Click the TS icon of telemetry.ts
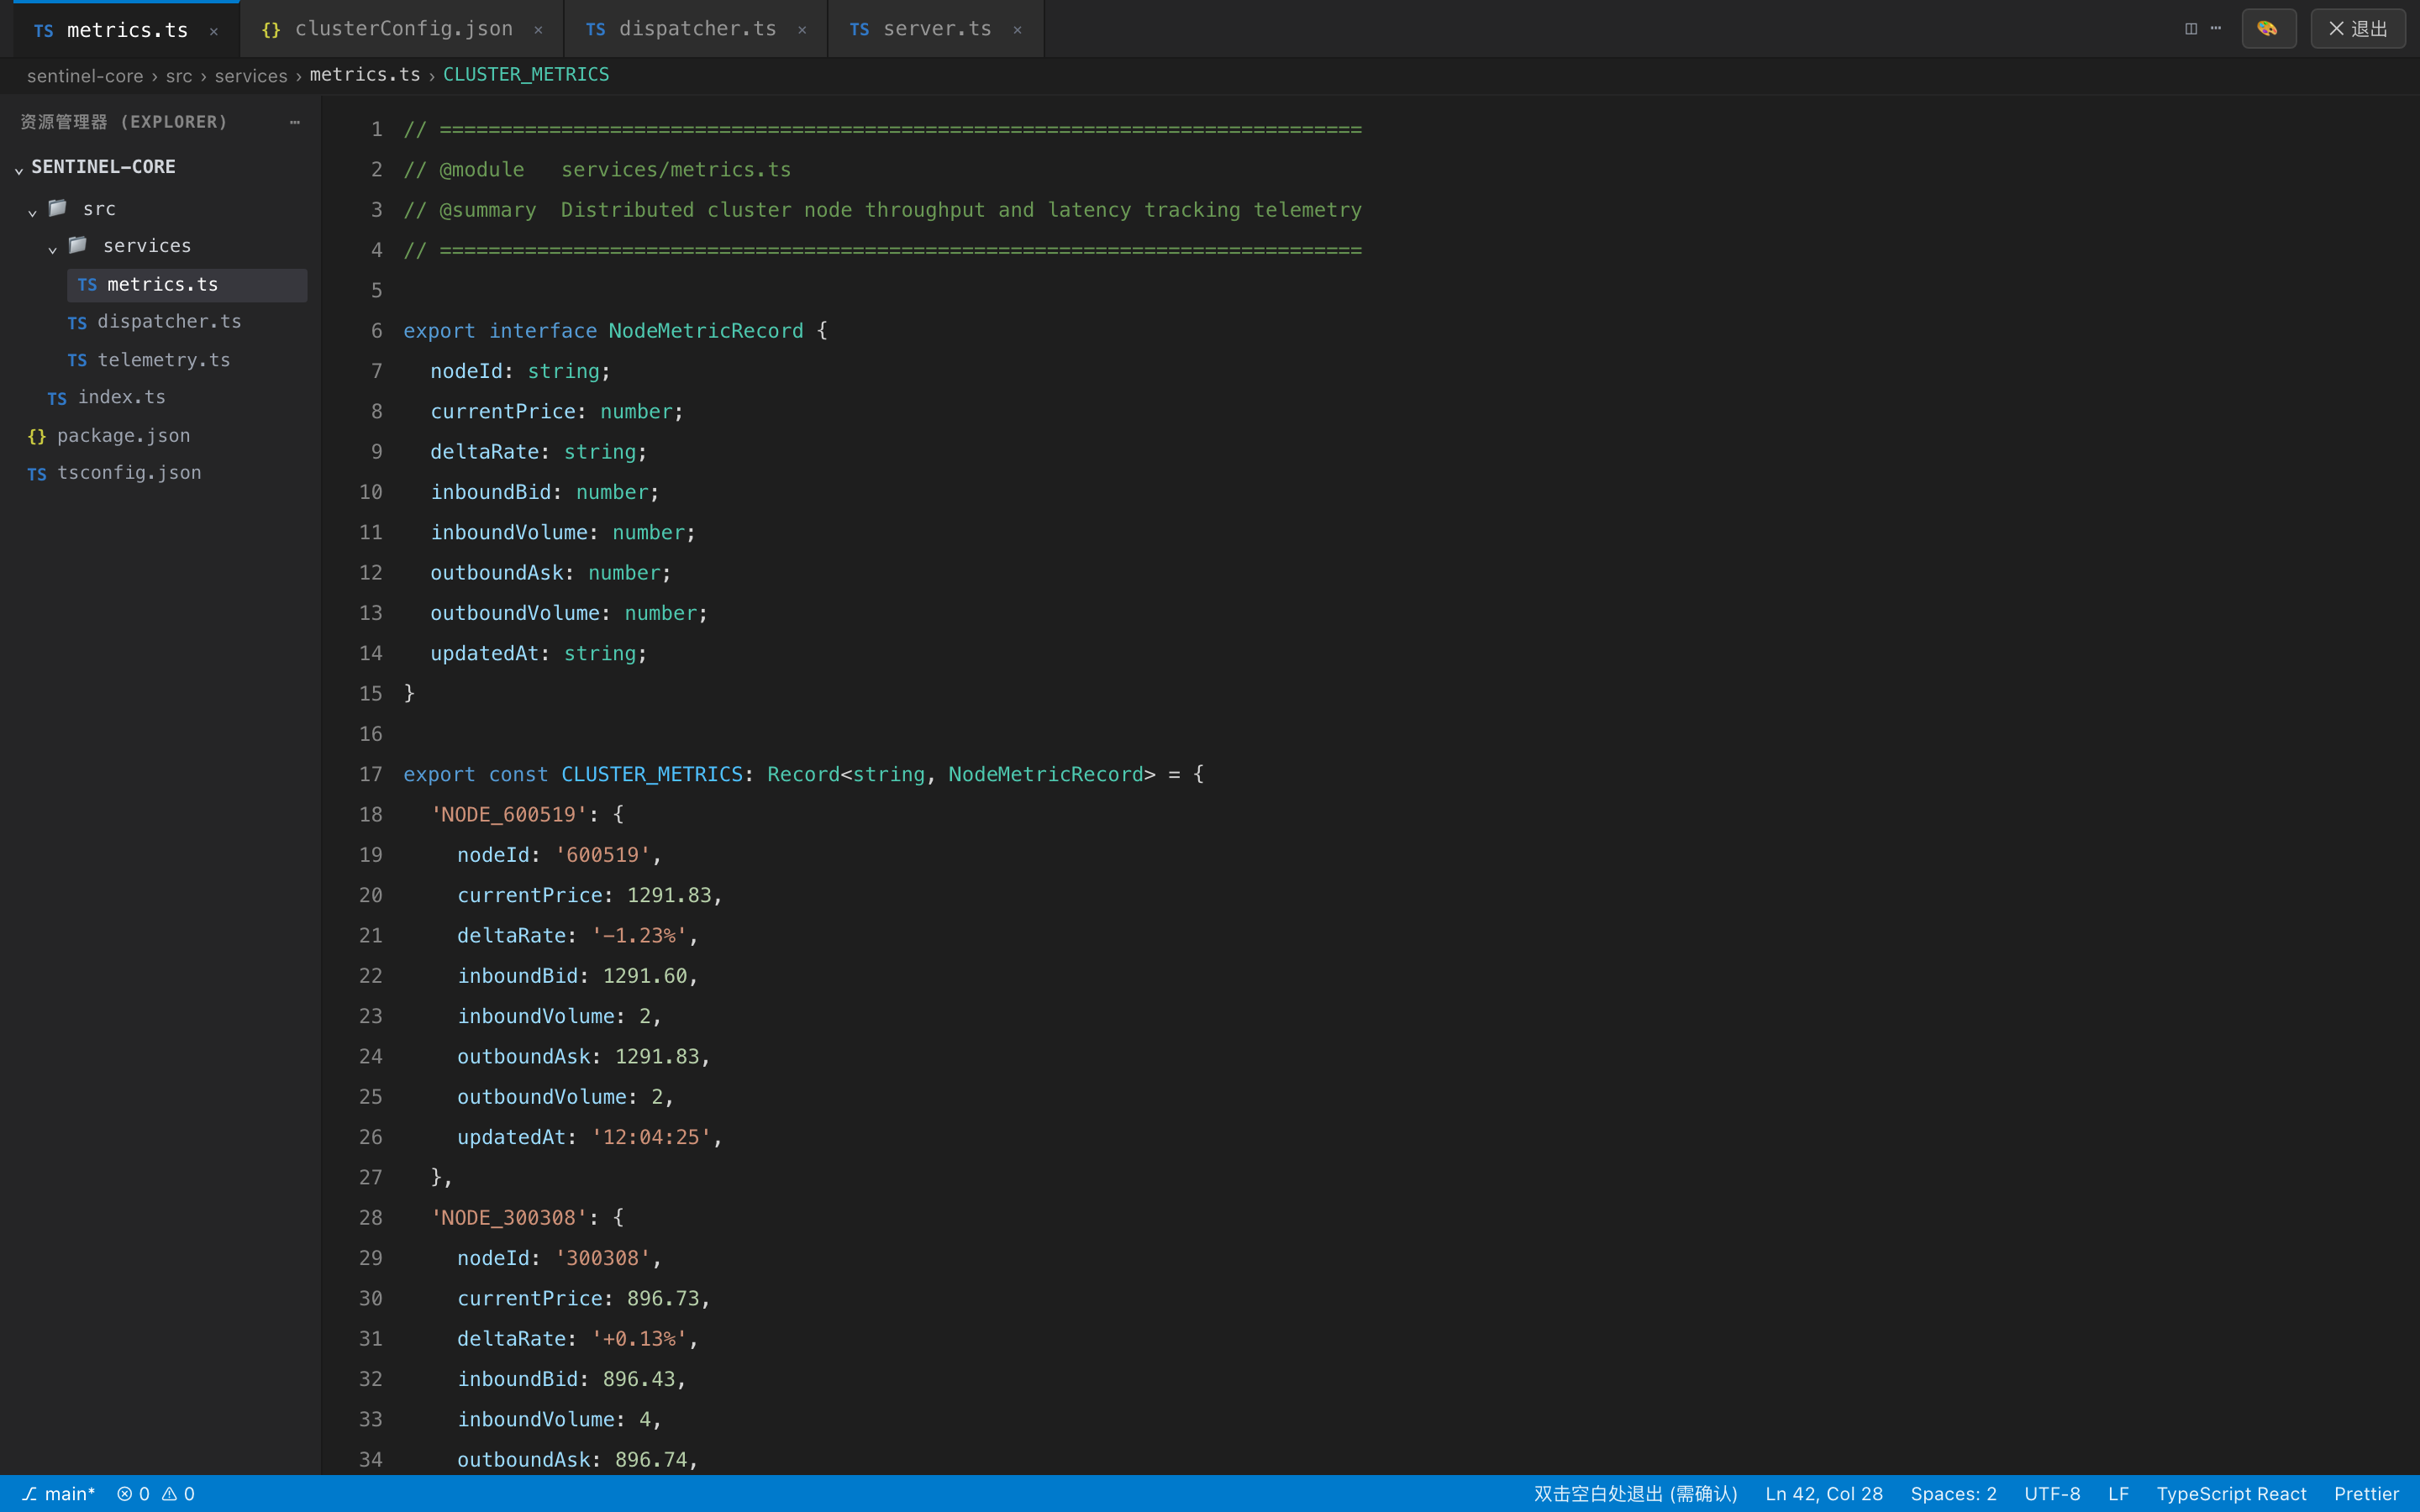Image resolution: width=2420 pixels, height=1512 pixels. (77, 361)
